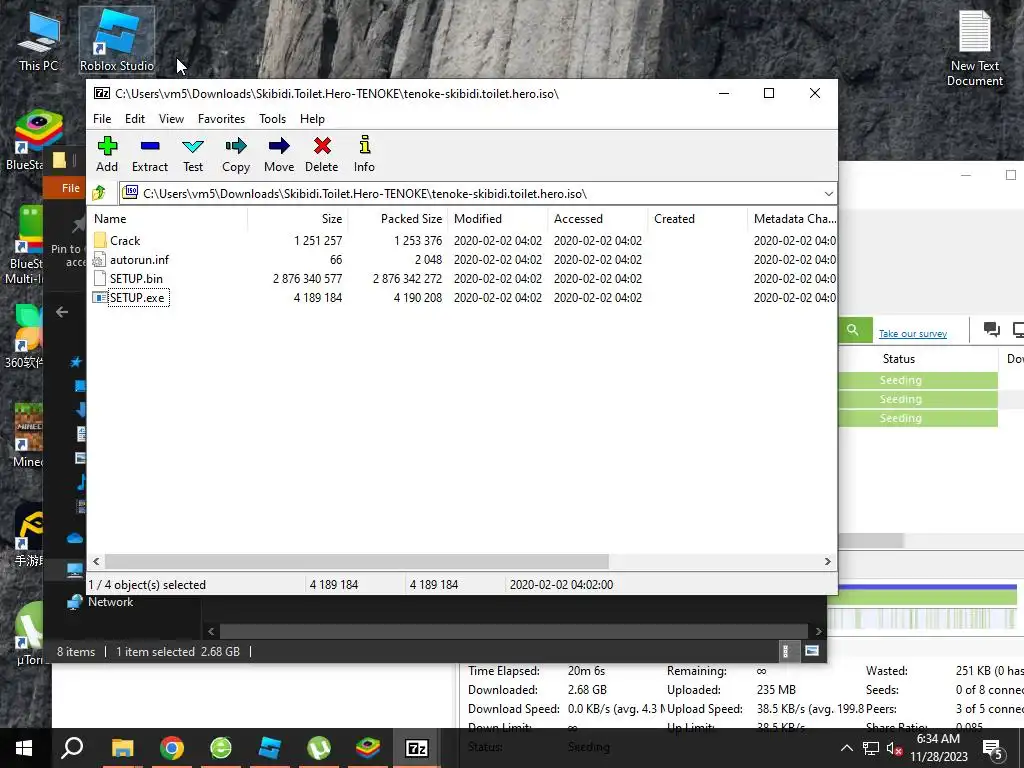Open taskbar search magnifier
This screenshot has width=1024, height=768.
tap(72, 748)
